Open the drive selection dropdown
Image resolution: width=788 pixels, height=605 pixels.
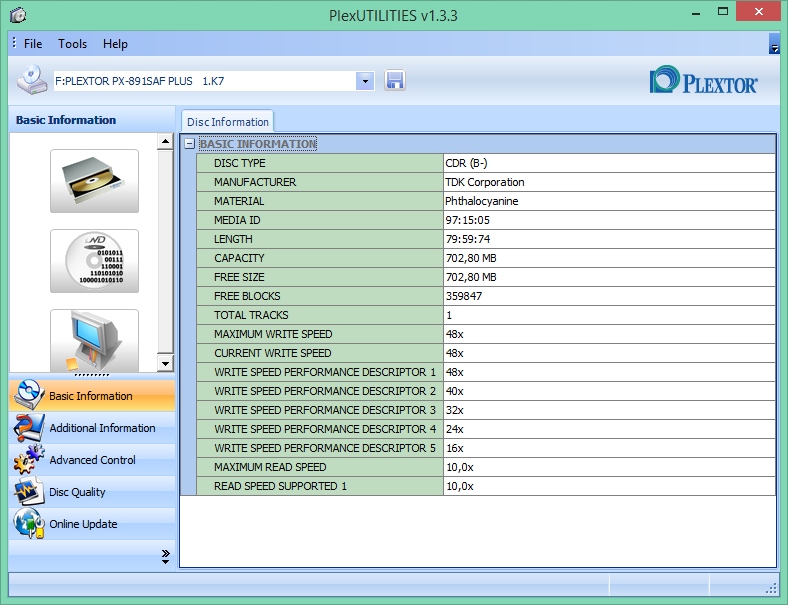click(x=364, y=81)
